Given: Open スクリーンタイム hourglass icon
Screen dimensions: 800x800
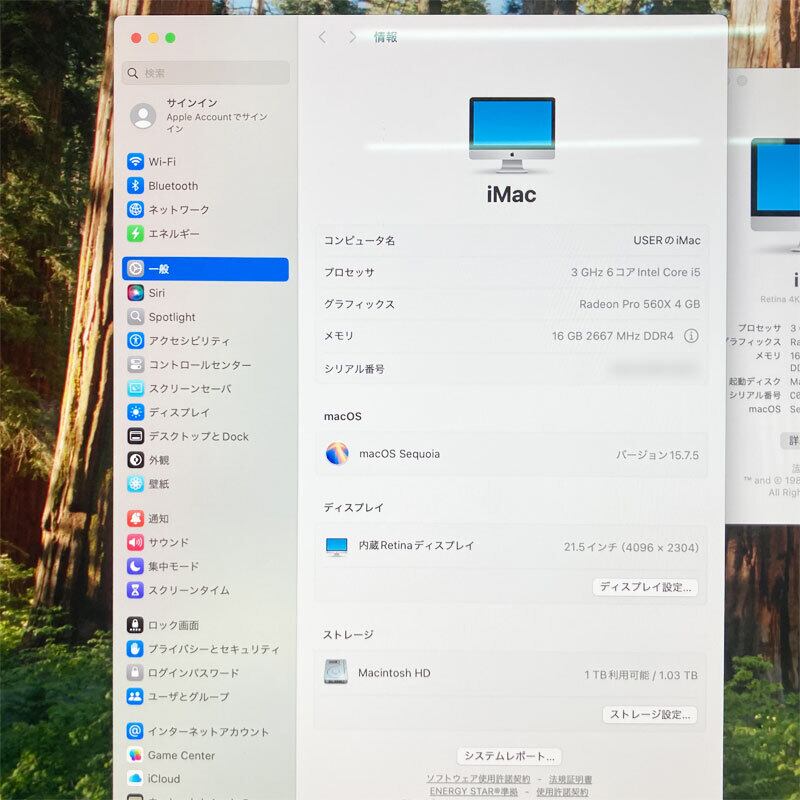Looking at the screenshot, I should click(135, 590).
